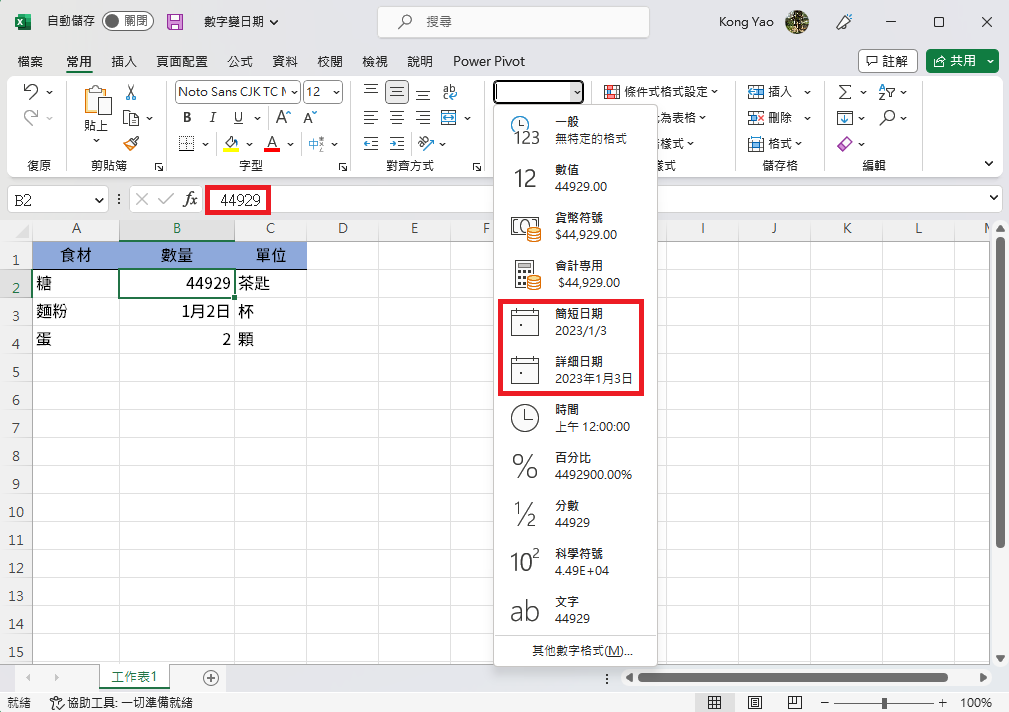
Task: Collapse the number format dropdown arrow
Action: (576, 92)
